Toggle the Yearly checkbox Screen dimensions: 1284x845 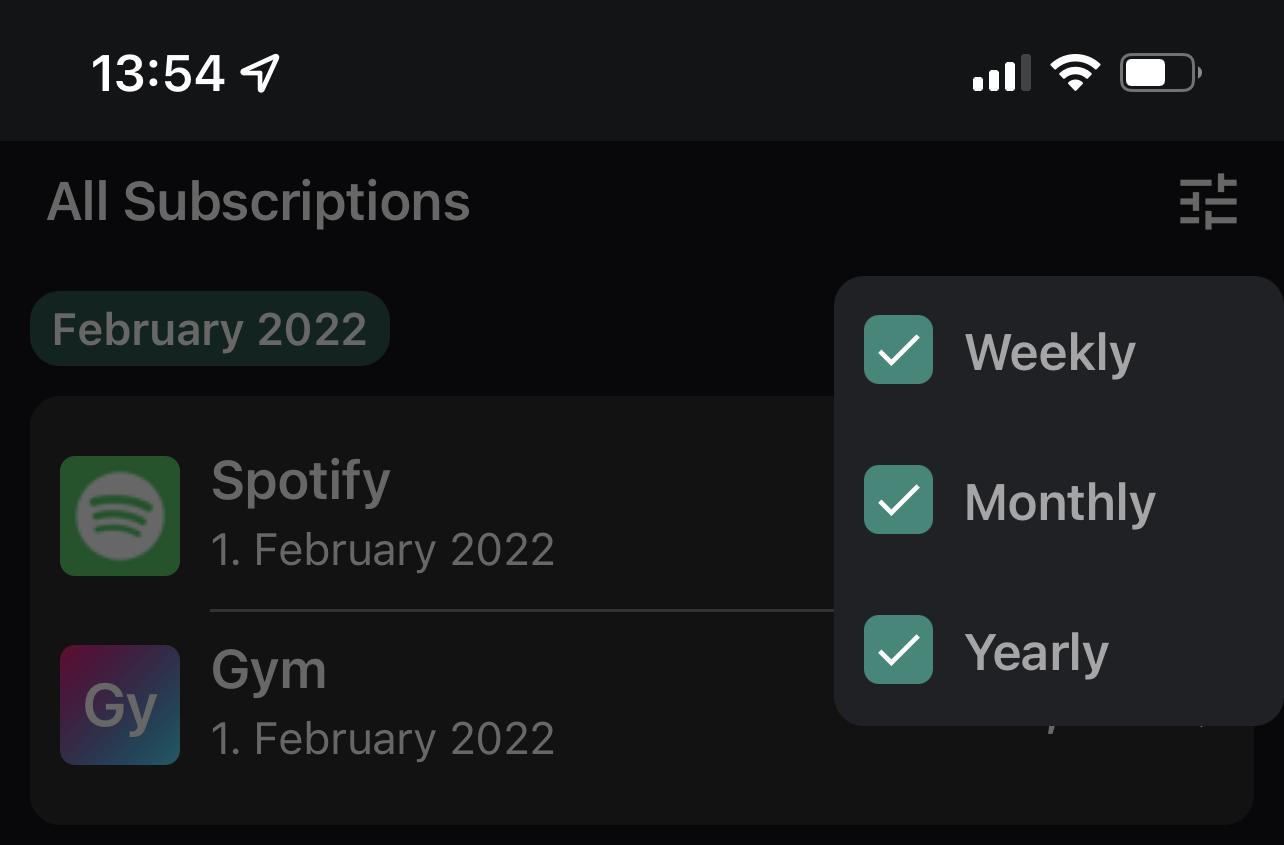click(898, 650)
